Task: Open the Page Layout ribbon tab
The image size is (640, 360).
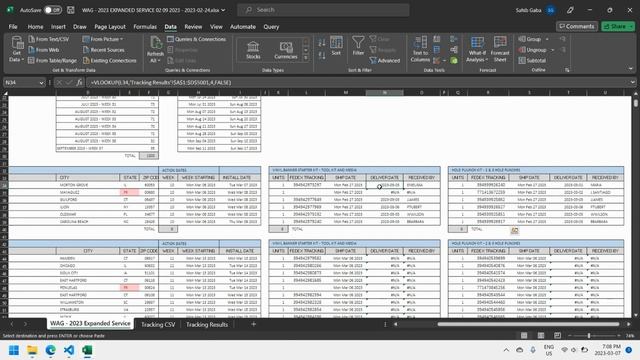Action: pyautogui.click(x=110, y=27)
